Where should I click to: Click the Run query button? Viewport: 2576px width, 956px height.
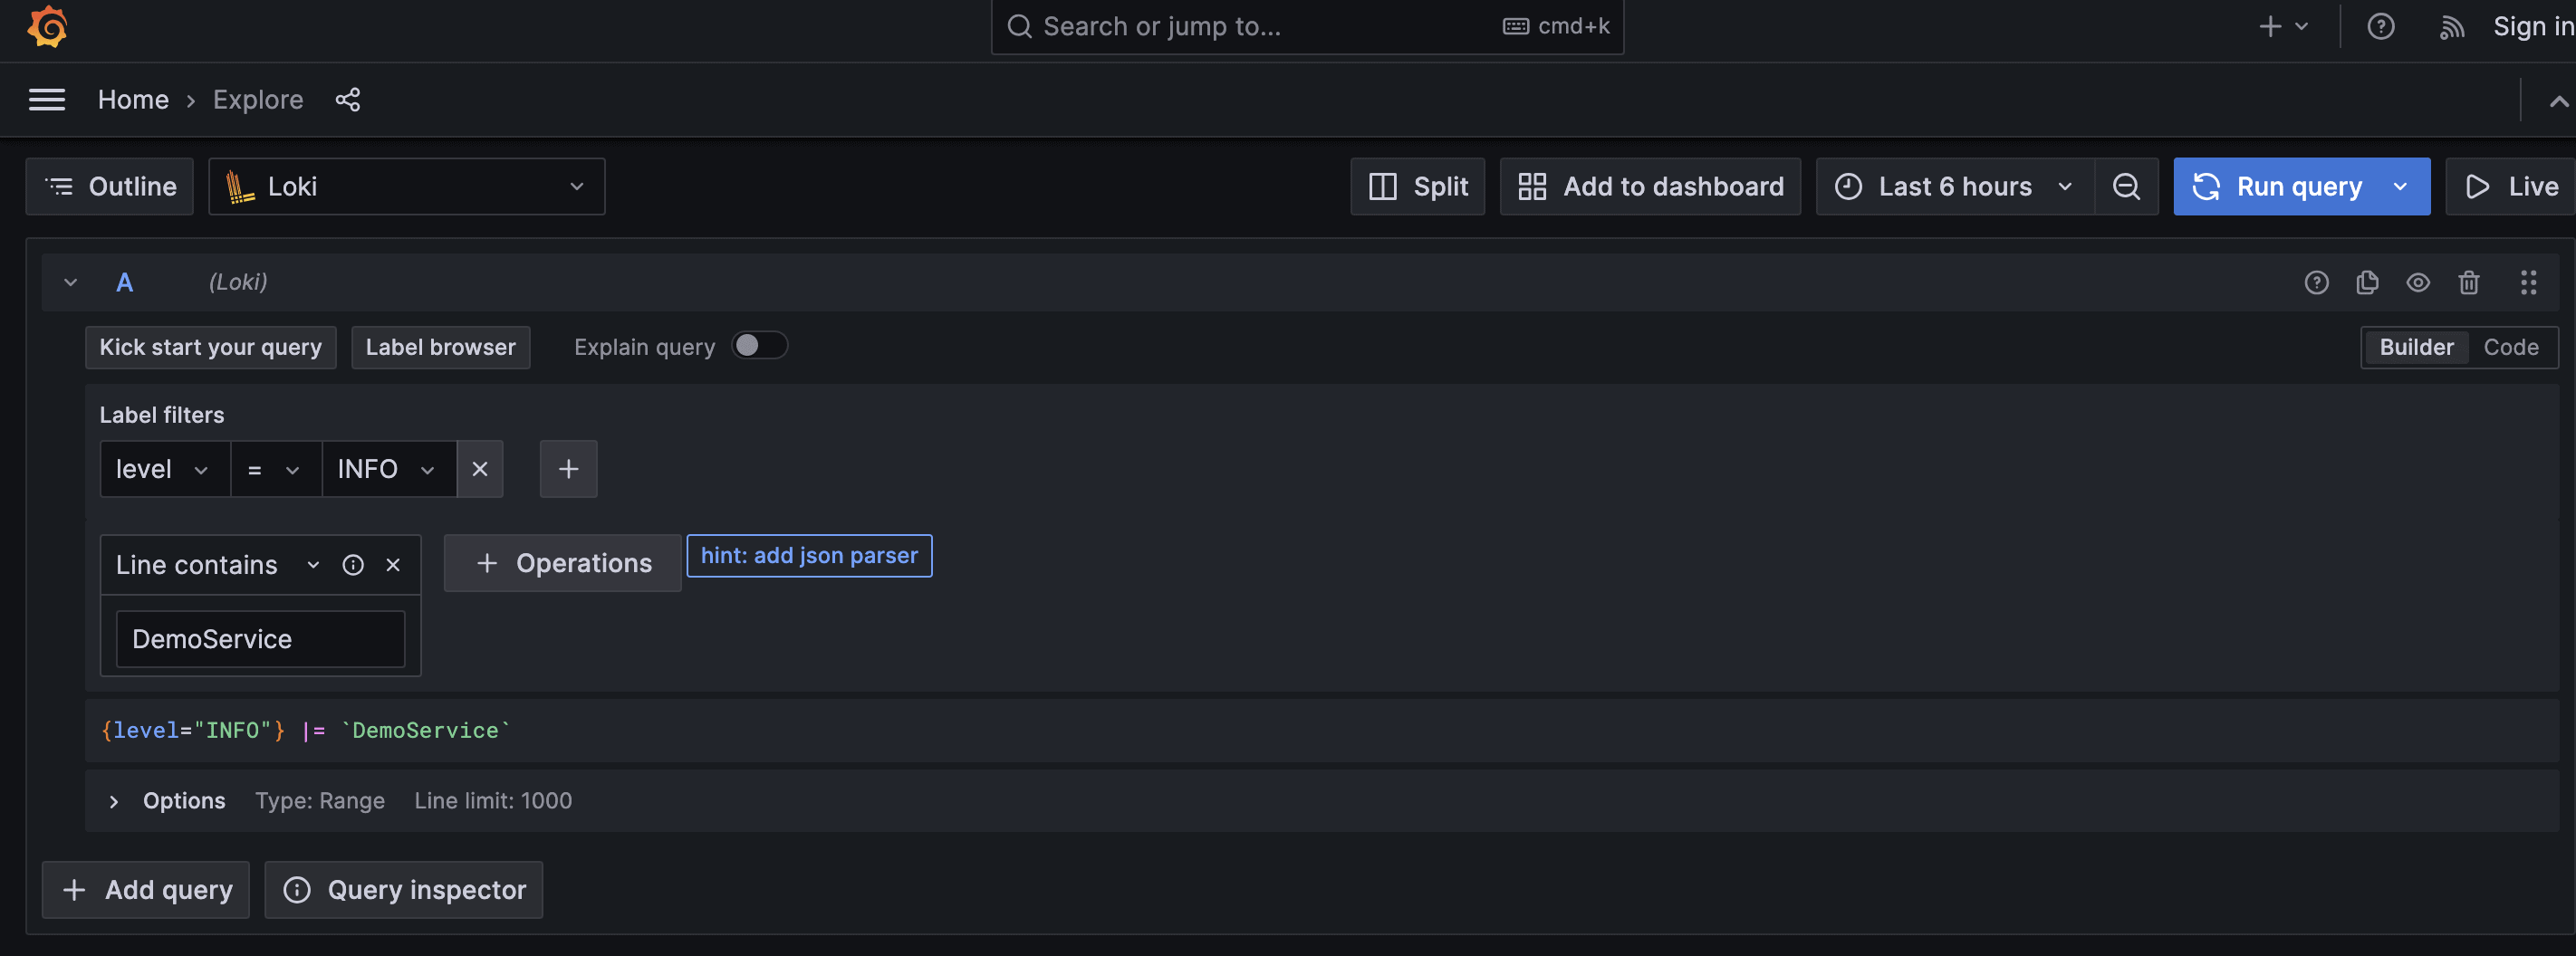[x=2277, y=187]
